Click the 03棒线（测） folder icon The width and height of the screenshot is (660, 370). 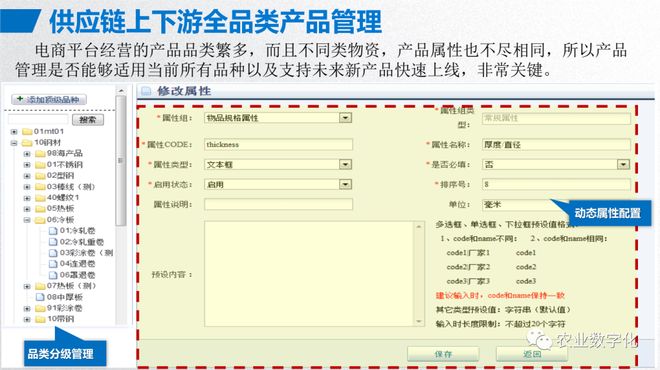click(x=40, y=186)
